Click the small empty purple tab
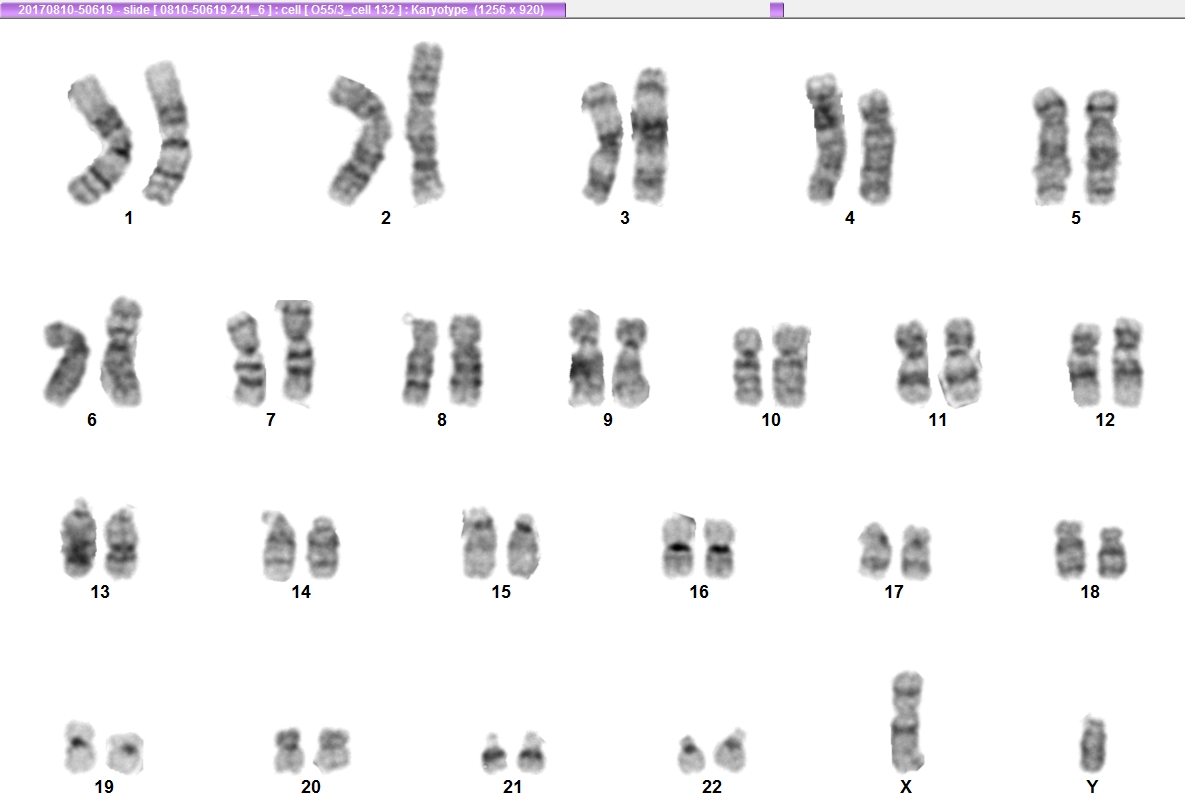Image resolution: width=1185 pixels, height=806 pixels. tap(777, 10)
